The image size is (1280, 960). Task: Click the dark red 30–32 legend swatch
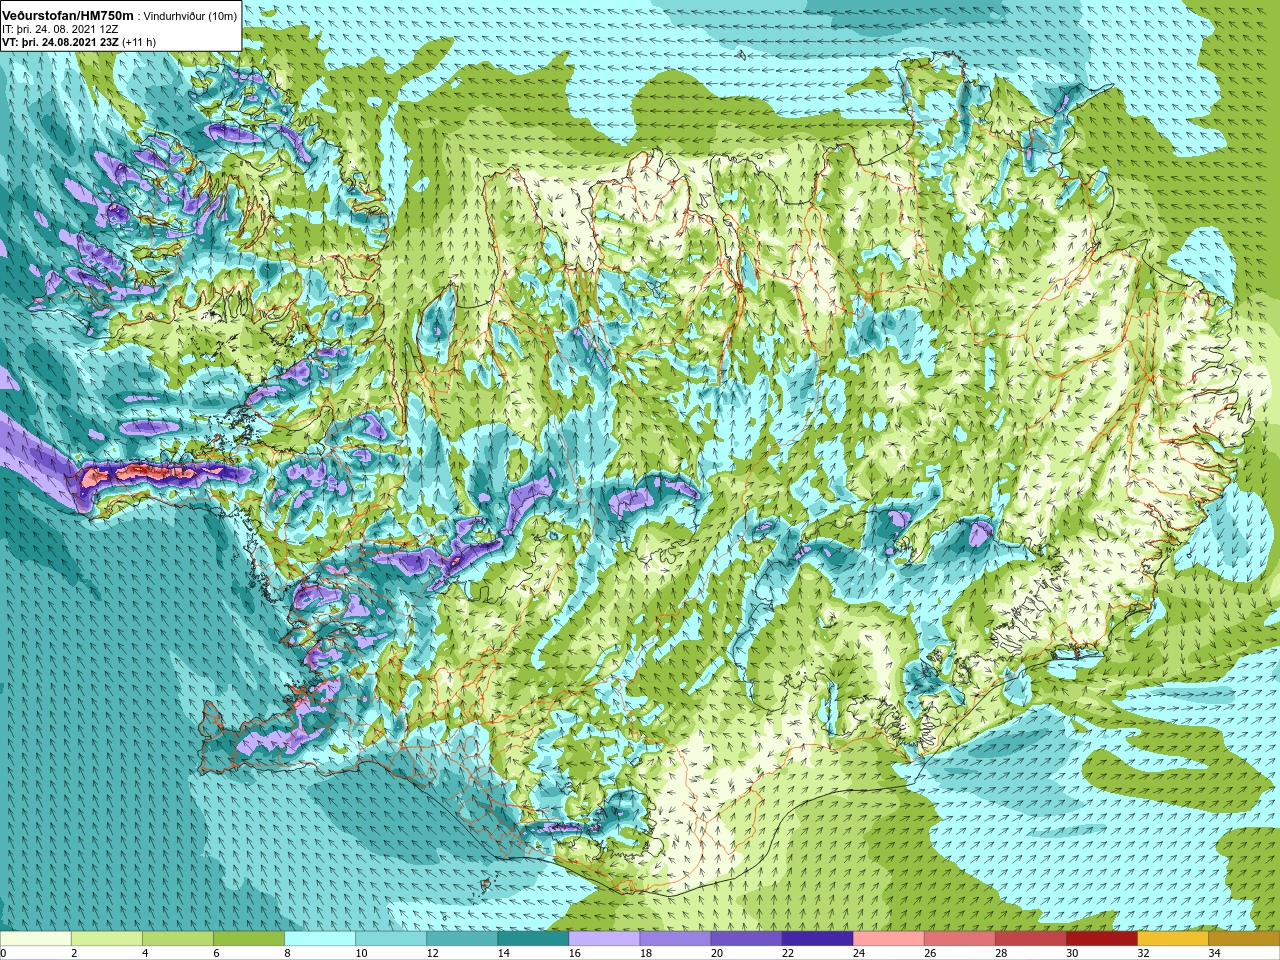pos(1101,939)
